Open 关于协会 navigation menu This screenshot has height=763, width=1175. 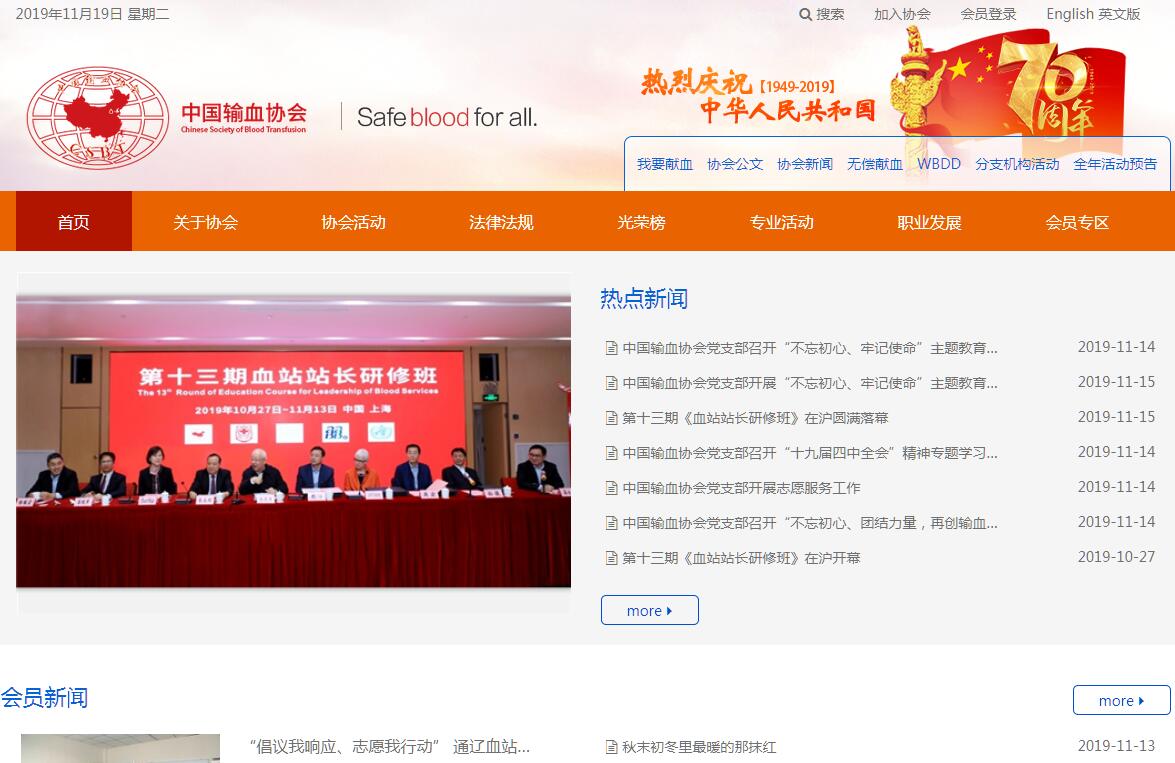(205, 222)
